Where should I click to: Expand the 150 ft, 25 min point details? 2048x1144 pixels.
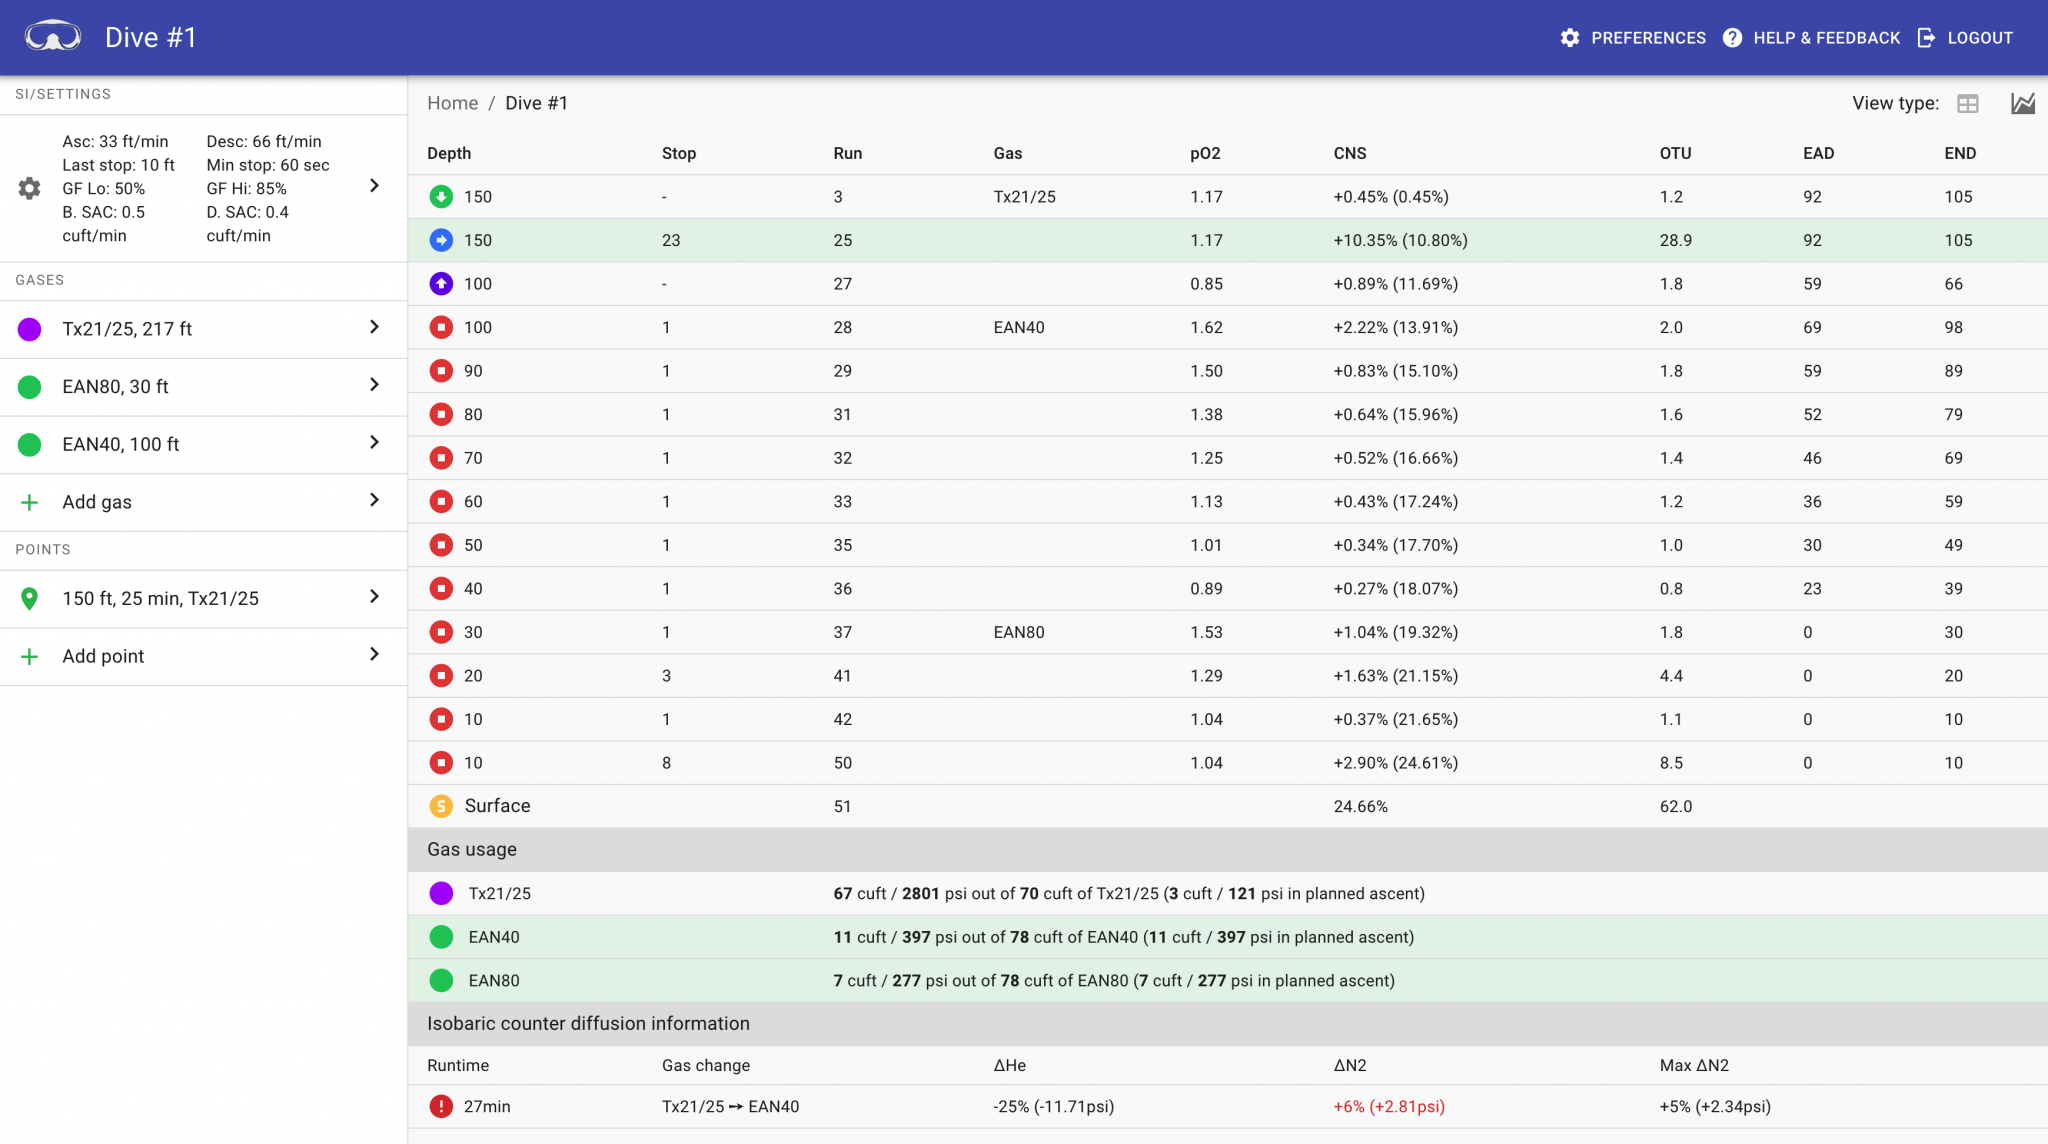375,598
